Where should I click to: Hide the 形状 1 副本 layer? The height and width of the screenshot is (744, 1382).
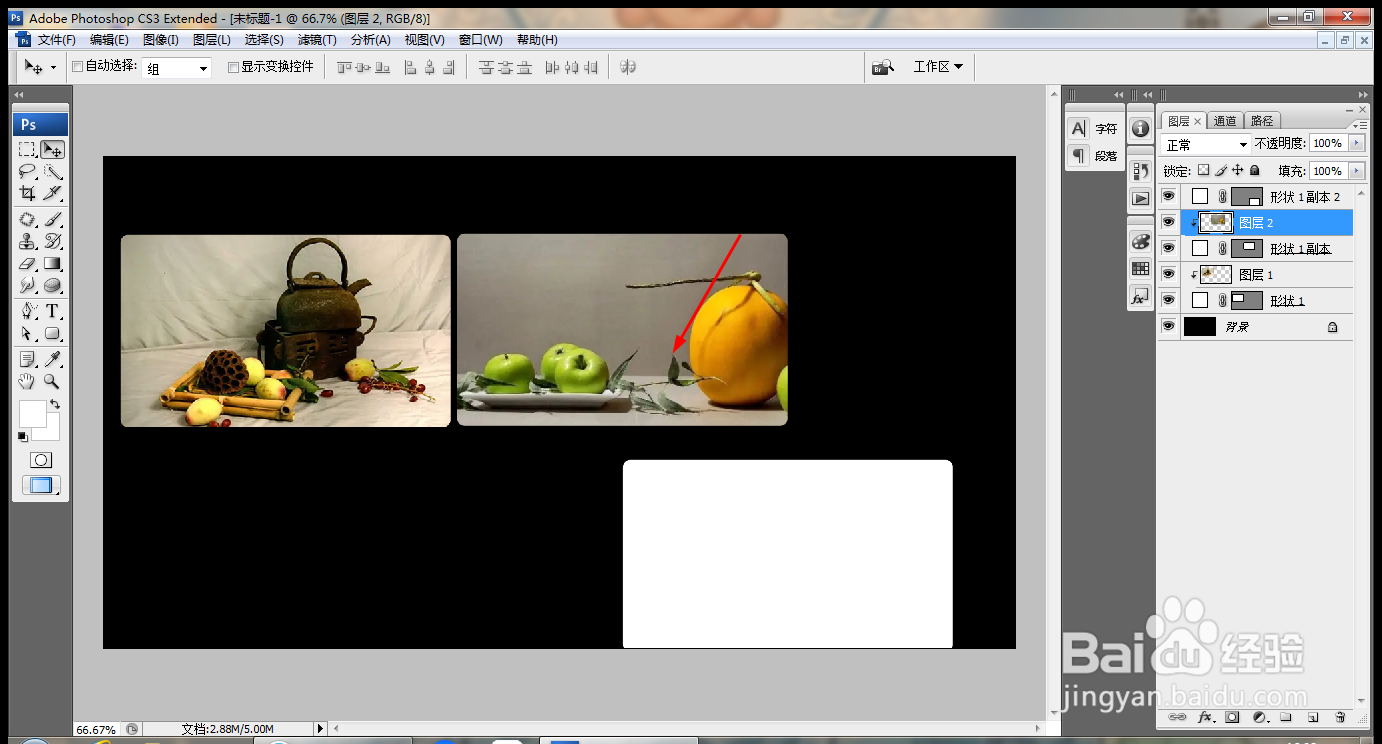coord(1168,248)
